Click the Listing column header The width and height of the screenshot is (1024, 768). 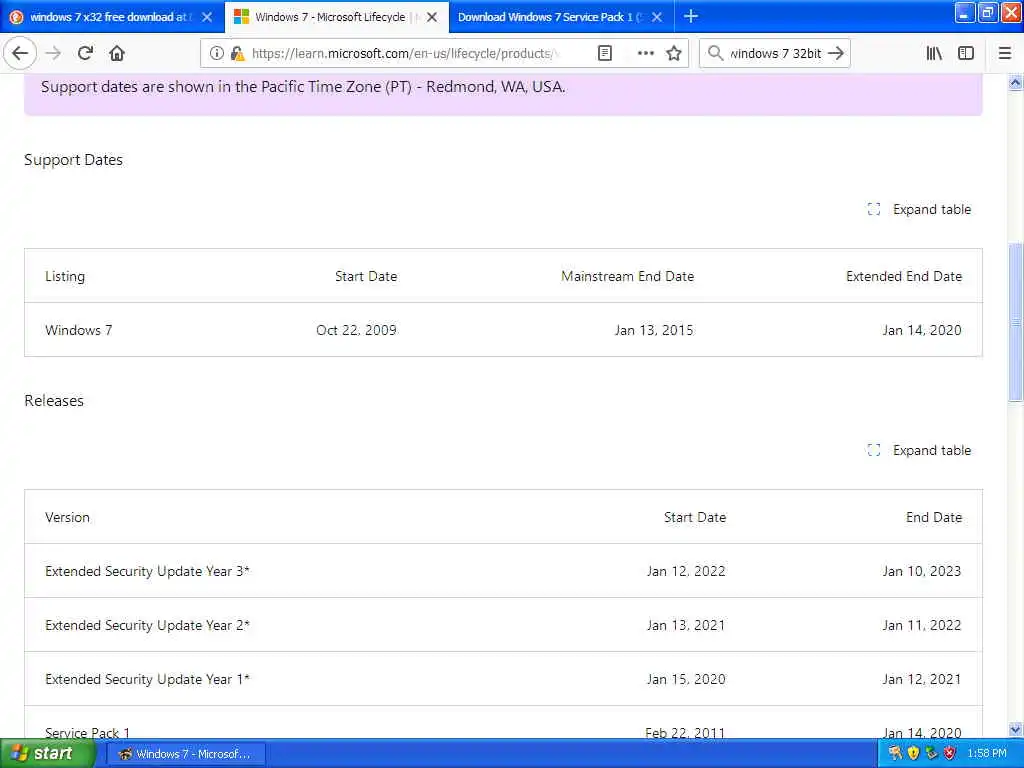pyautogui.click(x=65, y=276)
